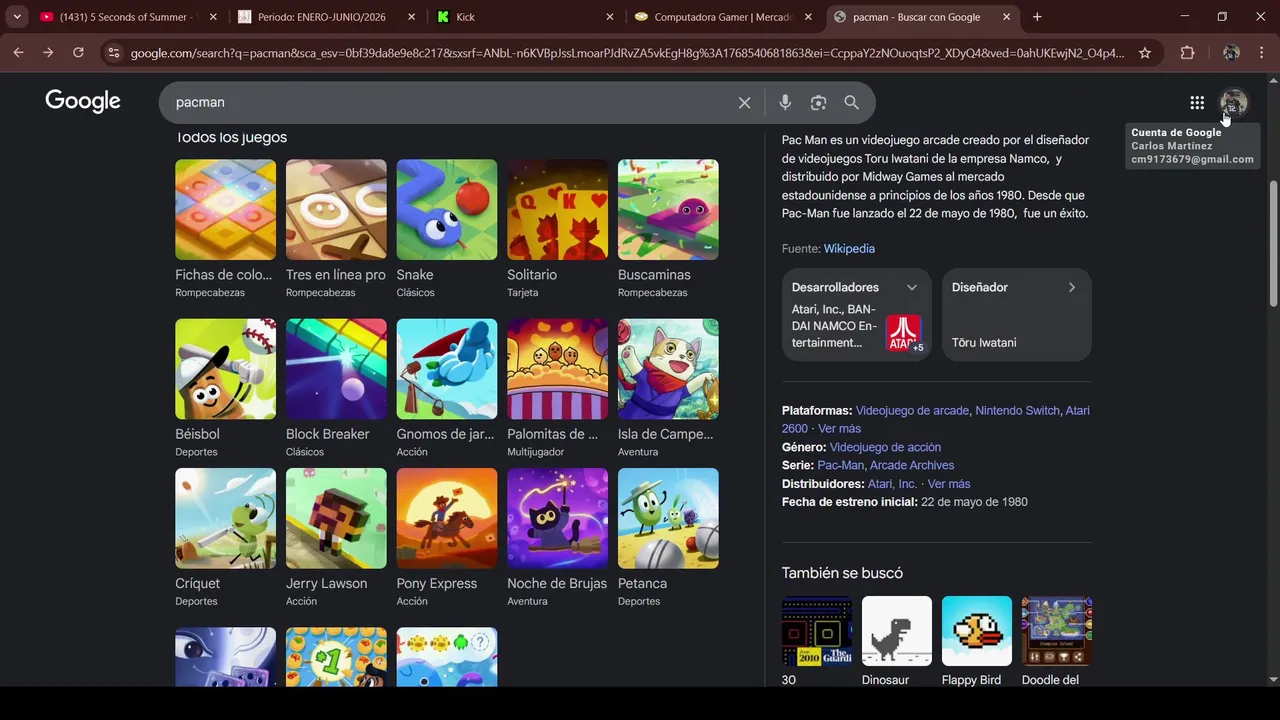Search by image with camera icon

[x=818, y=102]
